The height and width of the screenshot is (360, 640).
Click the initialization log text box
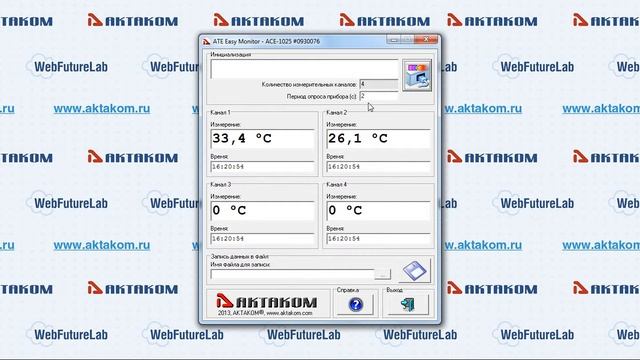(304, 69)
